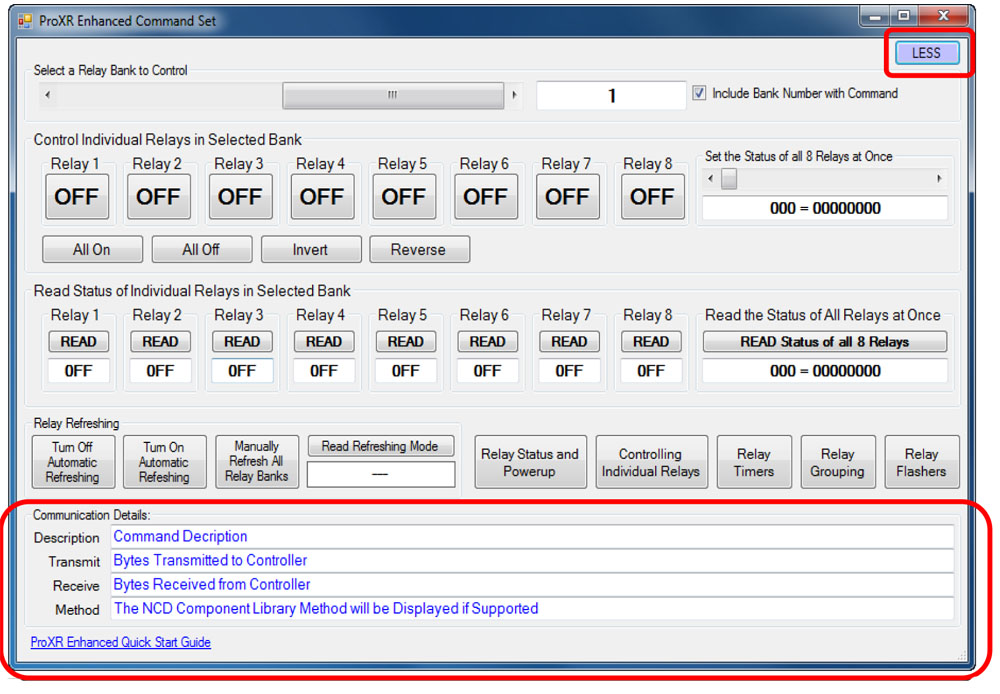Click Relay 1 read status result field

click(x=78, y=371)
